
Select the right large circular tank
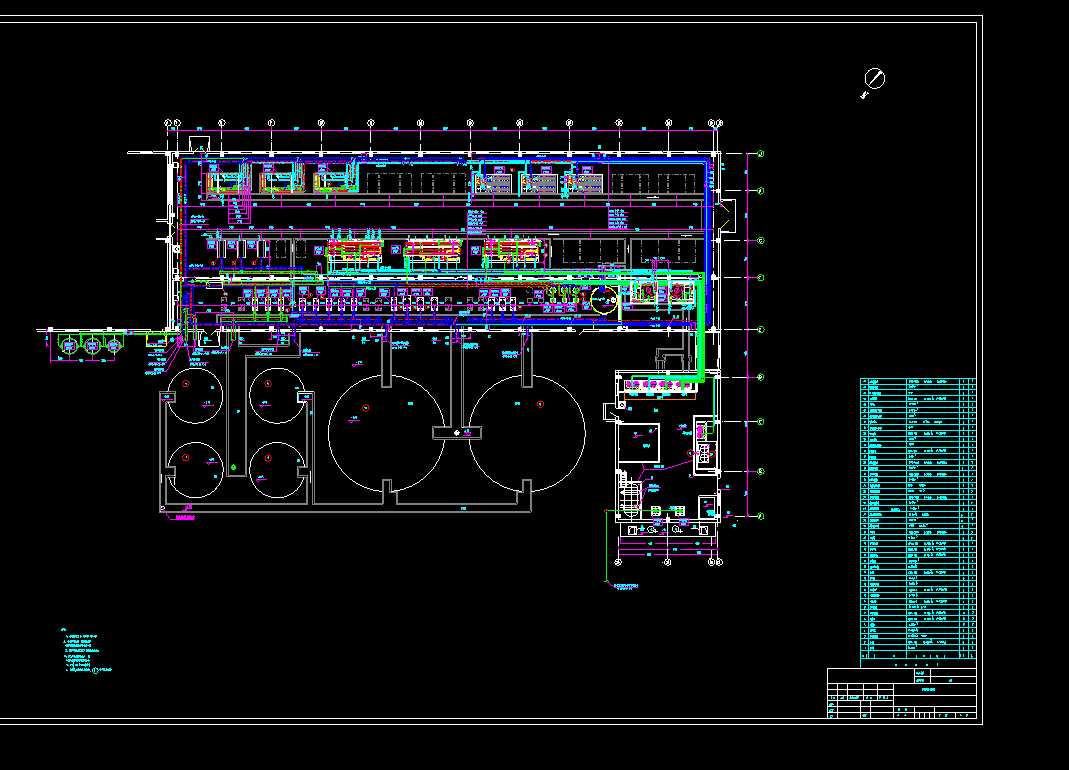pos(527,433)
